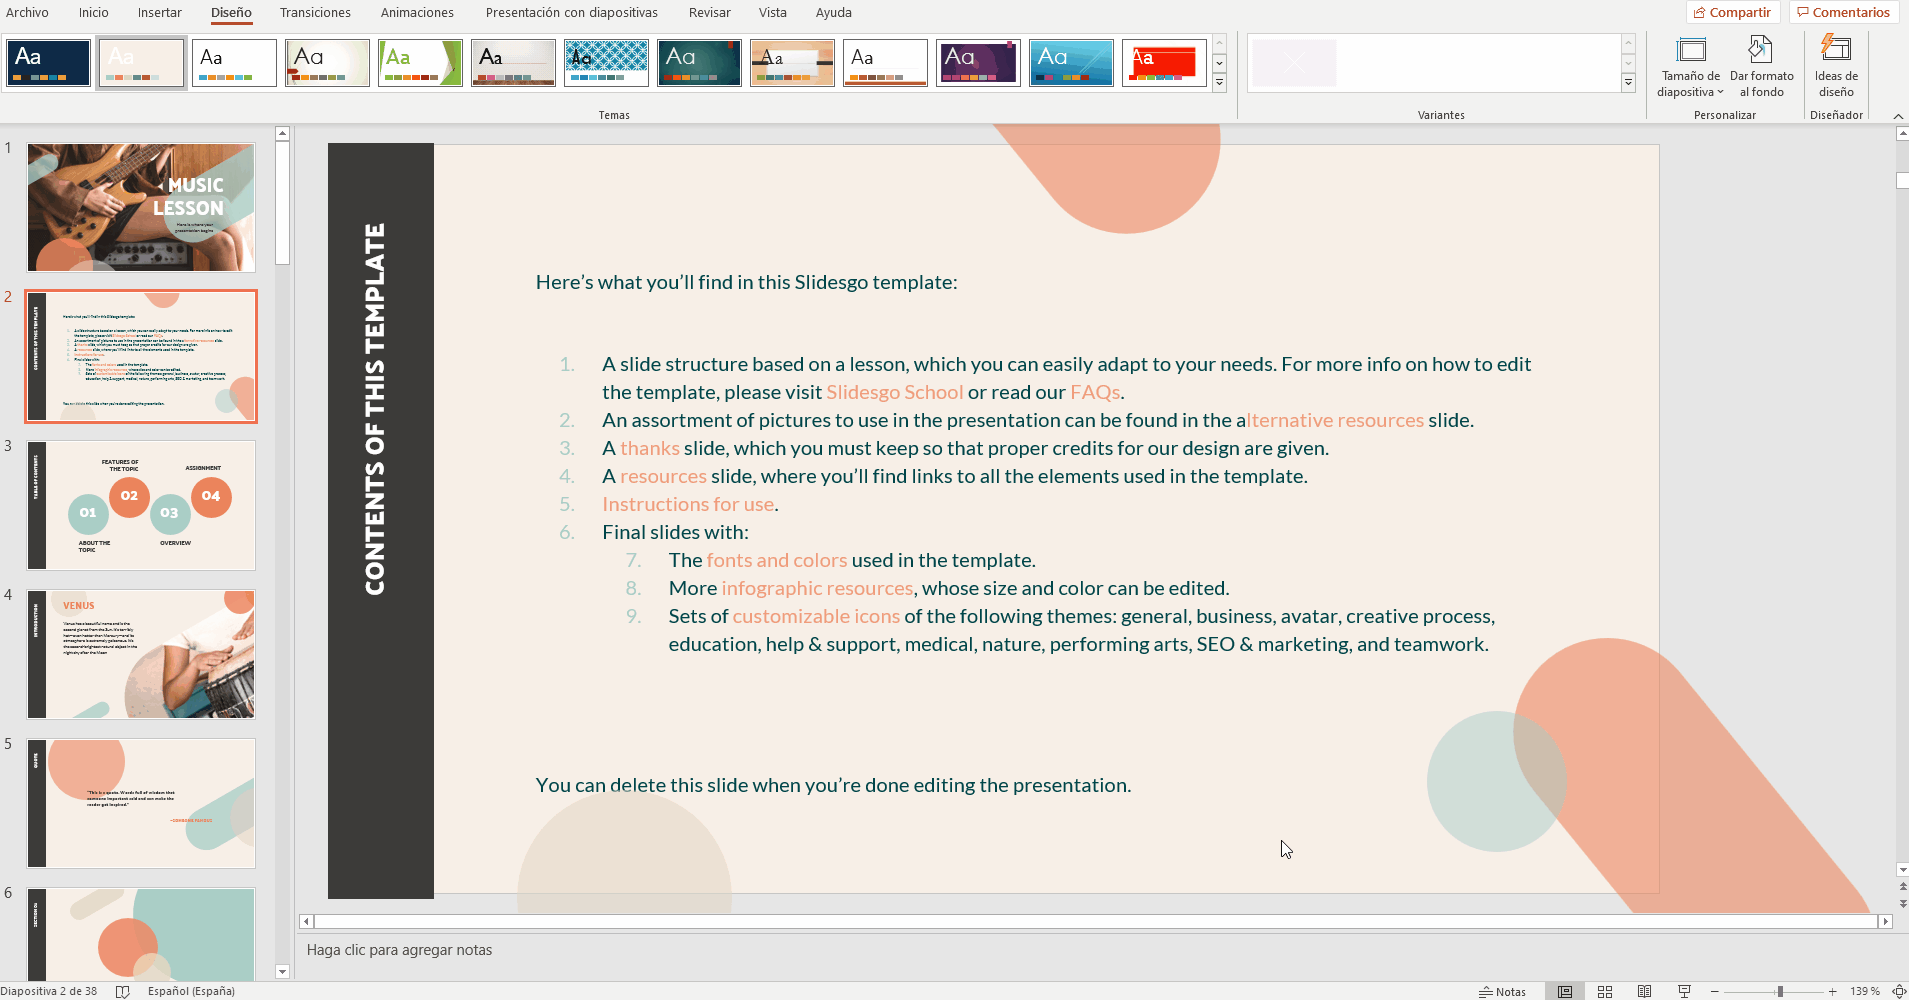Select slide 6 thumbnail
This screenshot has width=1909, height=1000.
click(141, 934)
